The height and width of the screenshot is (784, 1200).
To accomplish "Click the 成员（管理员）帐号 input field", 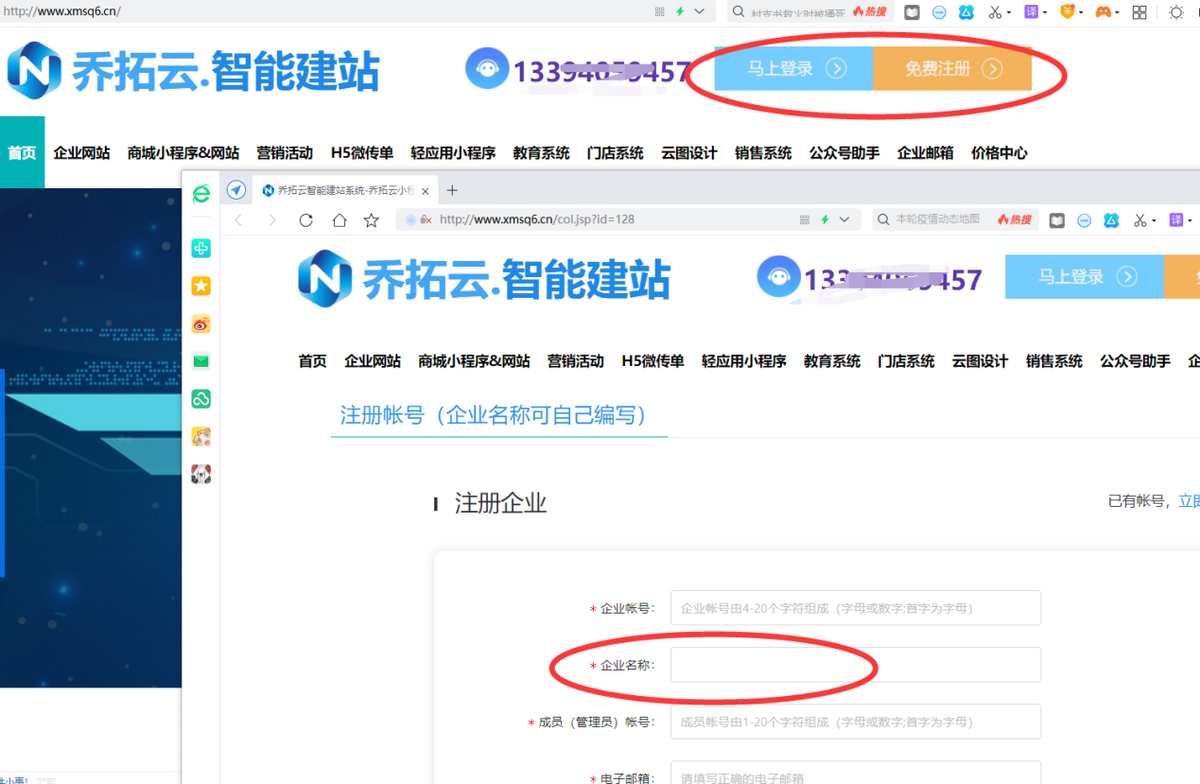I will coord(855,721).
